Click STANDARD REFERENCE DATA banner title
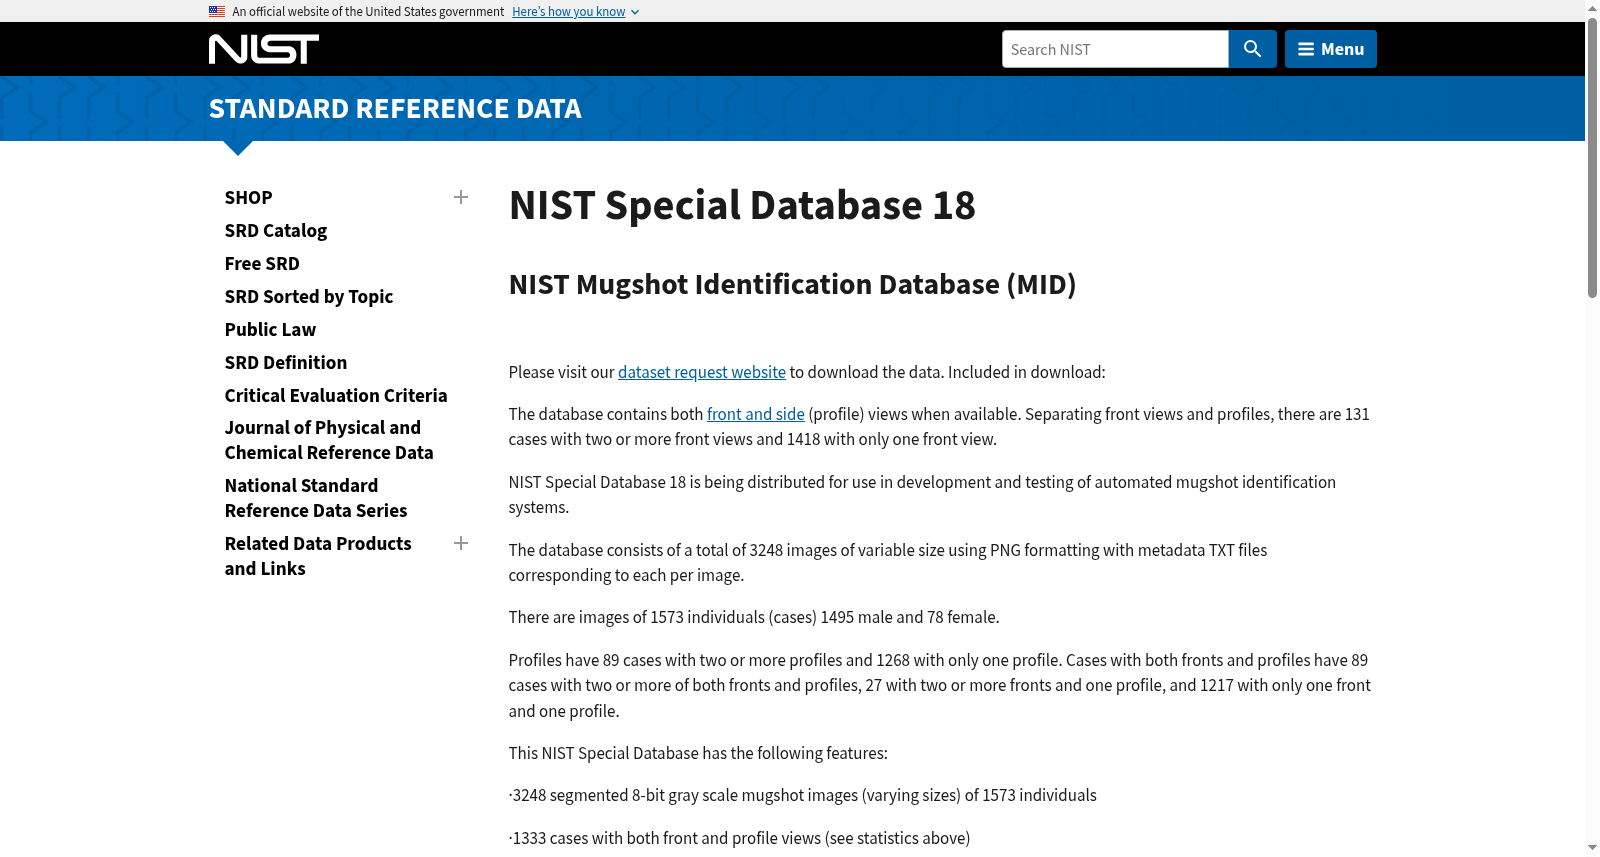The height and width of the screenshot is (857, 1600). [x=395, y=108]
